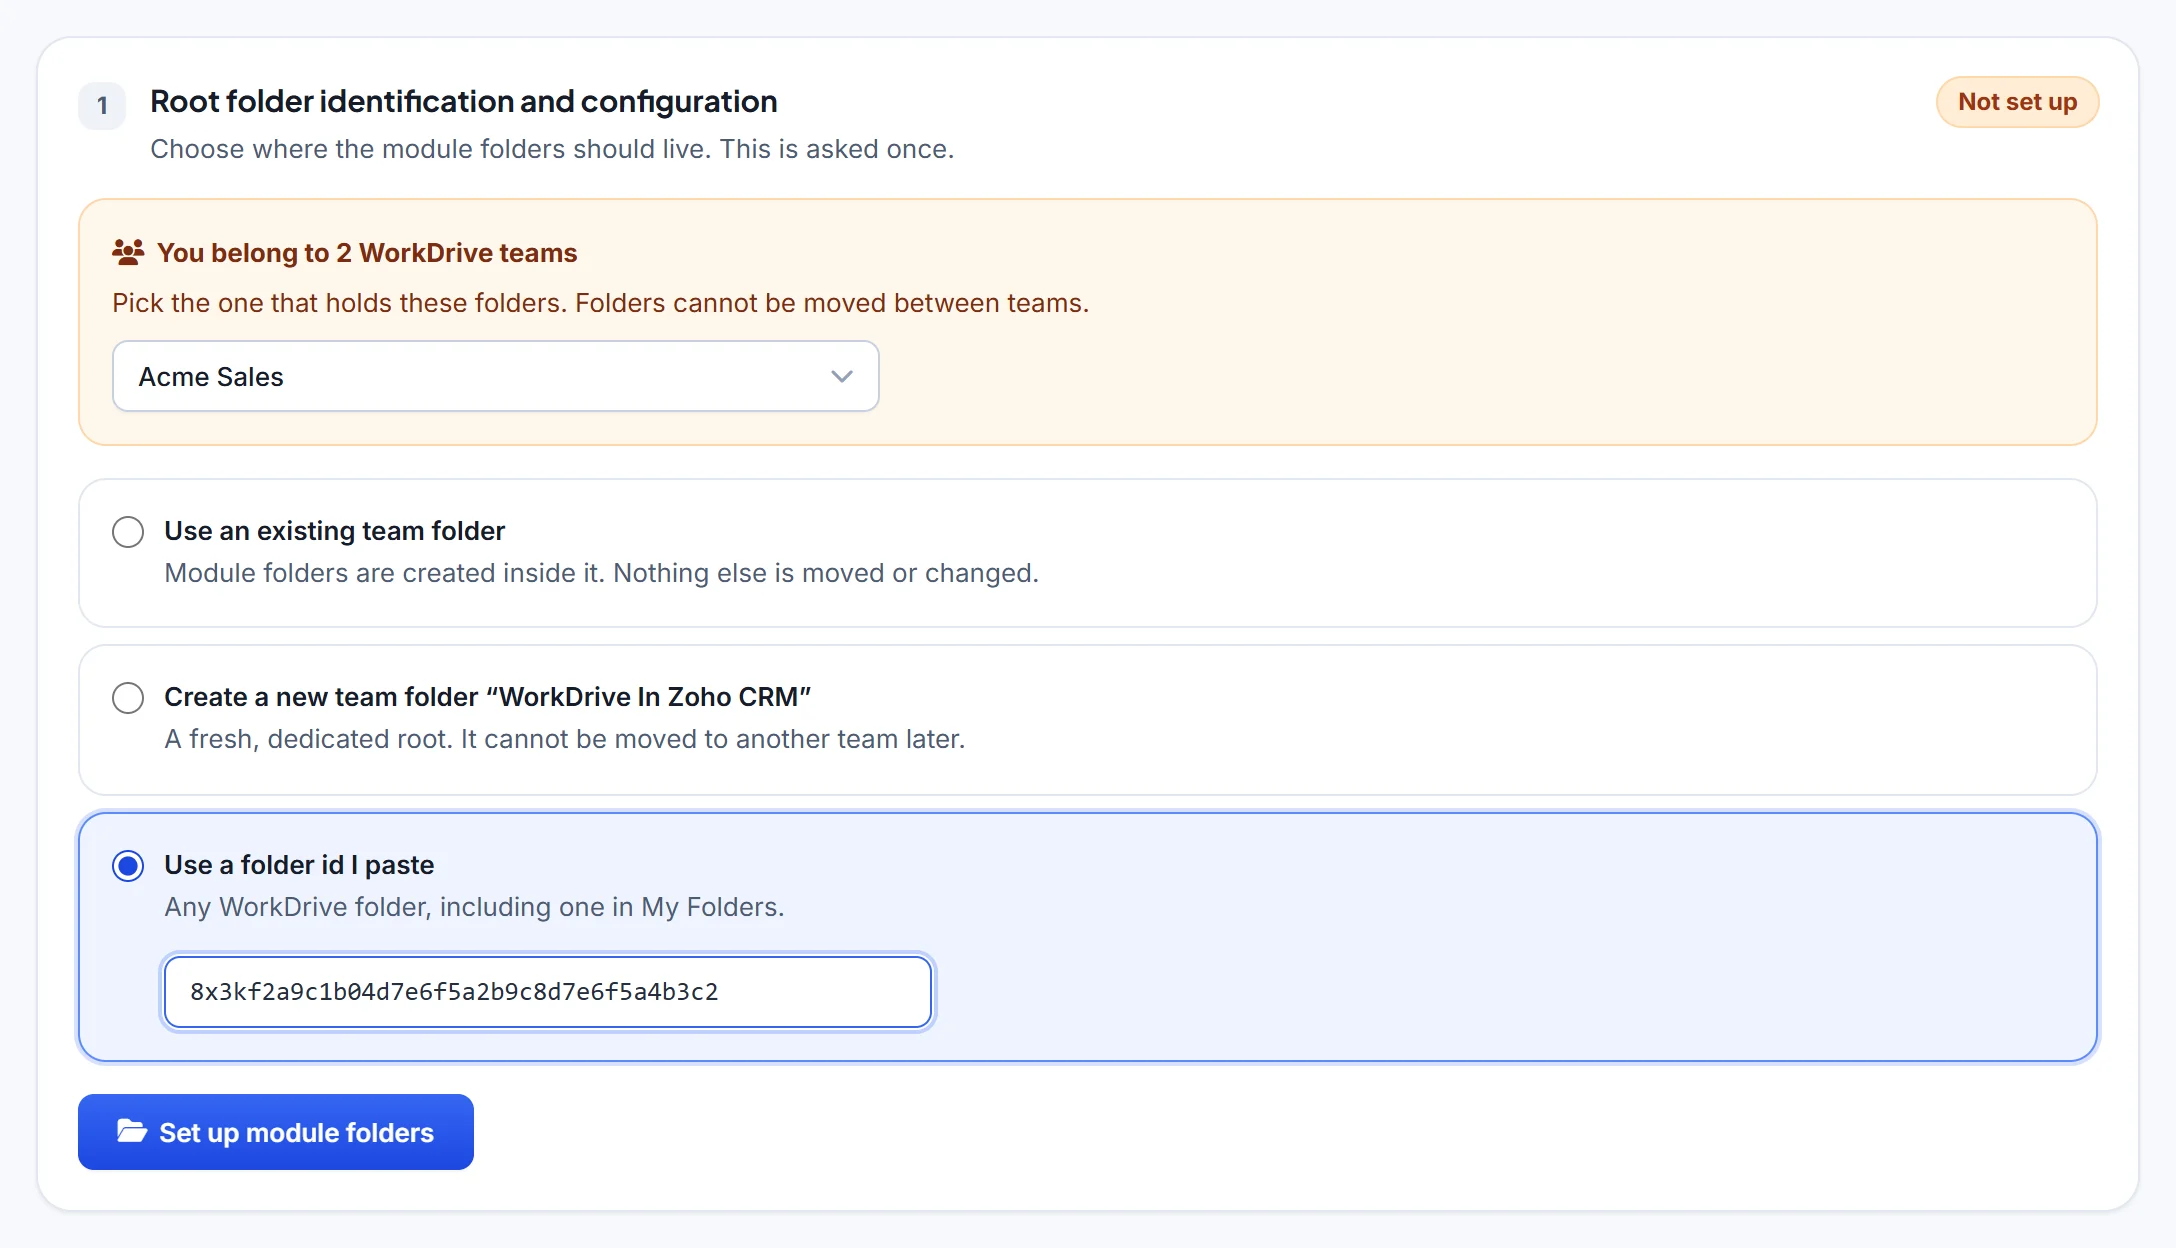Click the Any WorkDrive folder description text
The width and height of the screenshot is (2176, 1248).
tap(474, 907)
